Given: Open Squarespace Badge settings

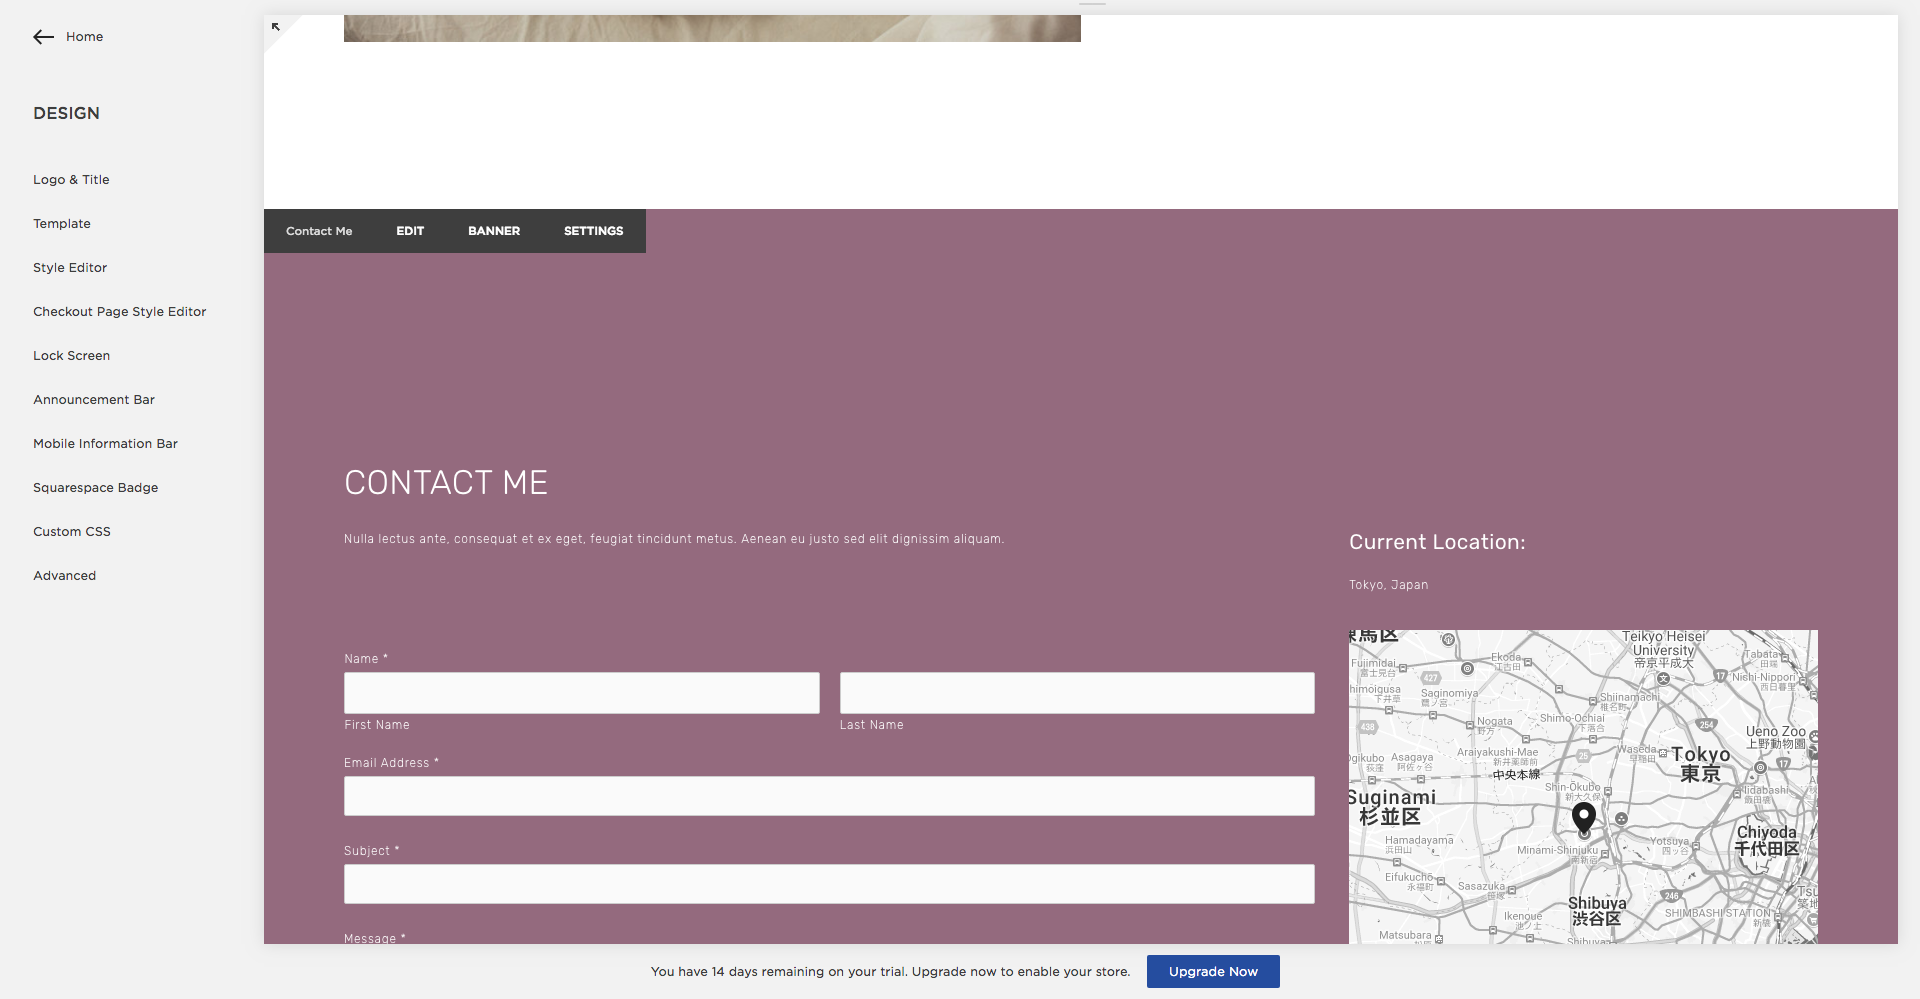Looking at the screenshot, I should point(95,487).
